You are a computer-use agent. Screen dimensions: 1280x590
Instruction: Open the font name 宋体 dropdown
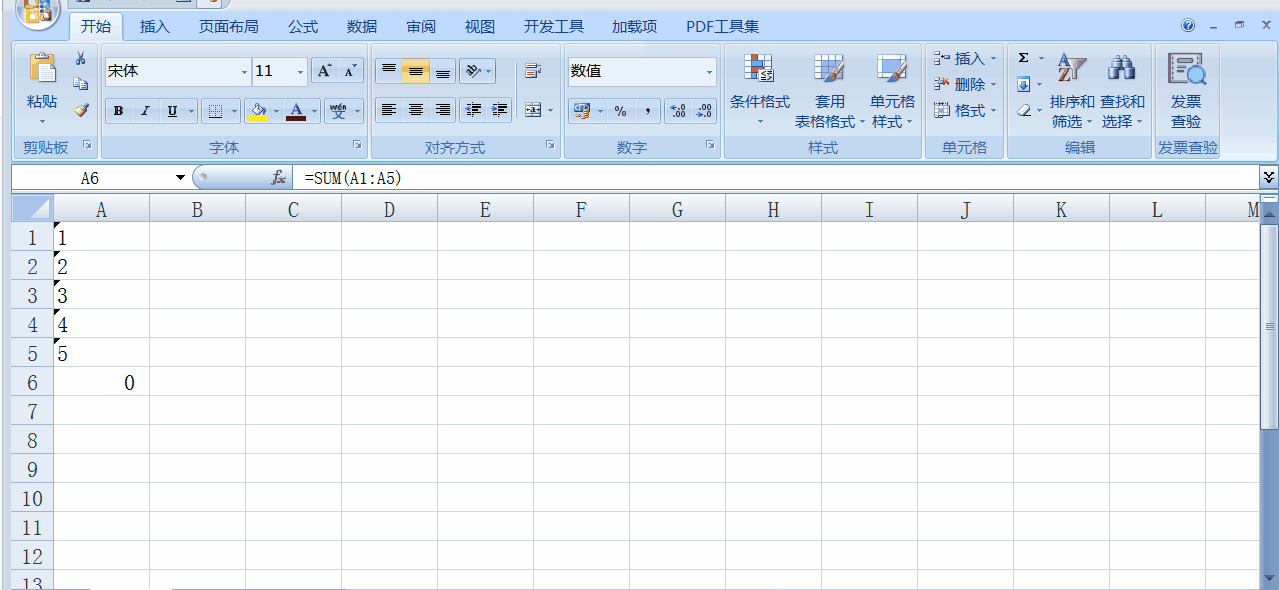(244, 71)
